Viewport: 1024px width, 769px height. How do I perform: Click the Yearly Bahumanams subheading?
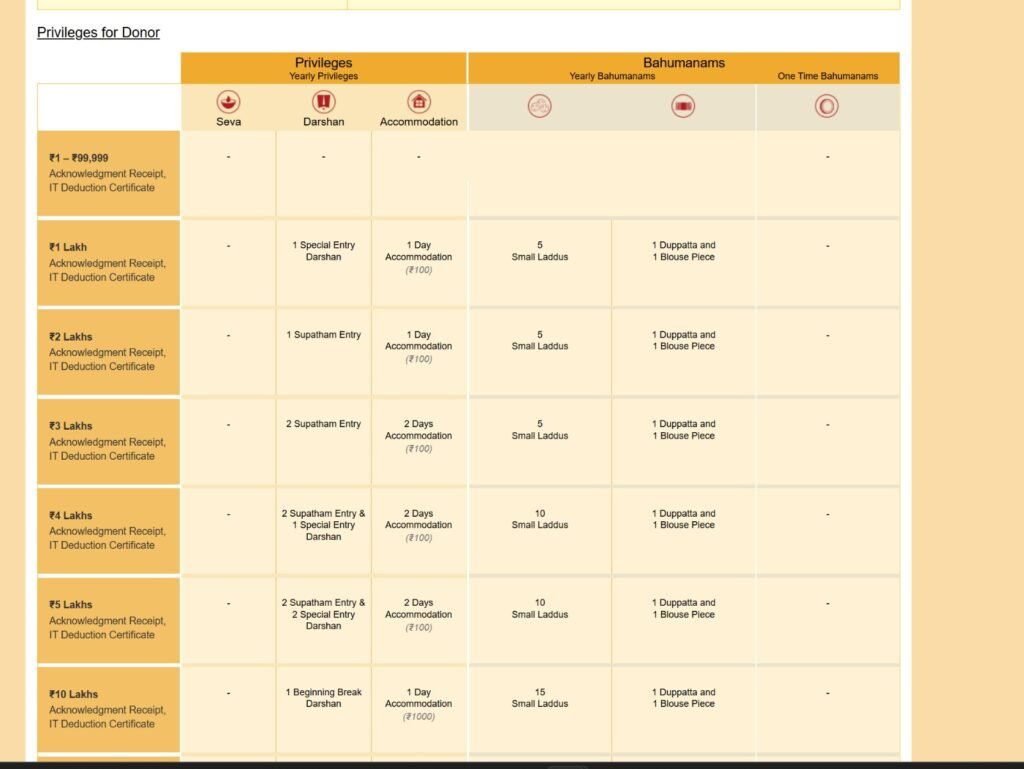click(612, 76)
